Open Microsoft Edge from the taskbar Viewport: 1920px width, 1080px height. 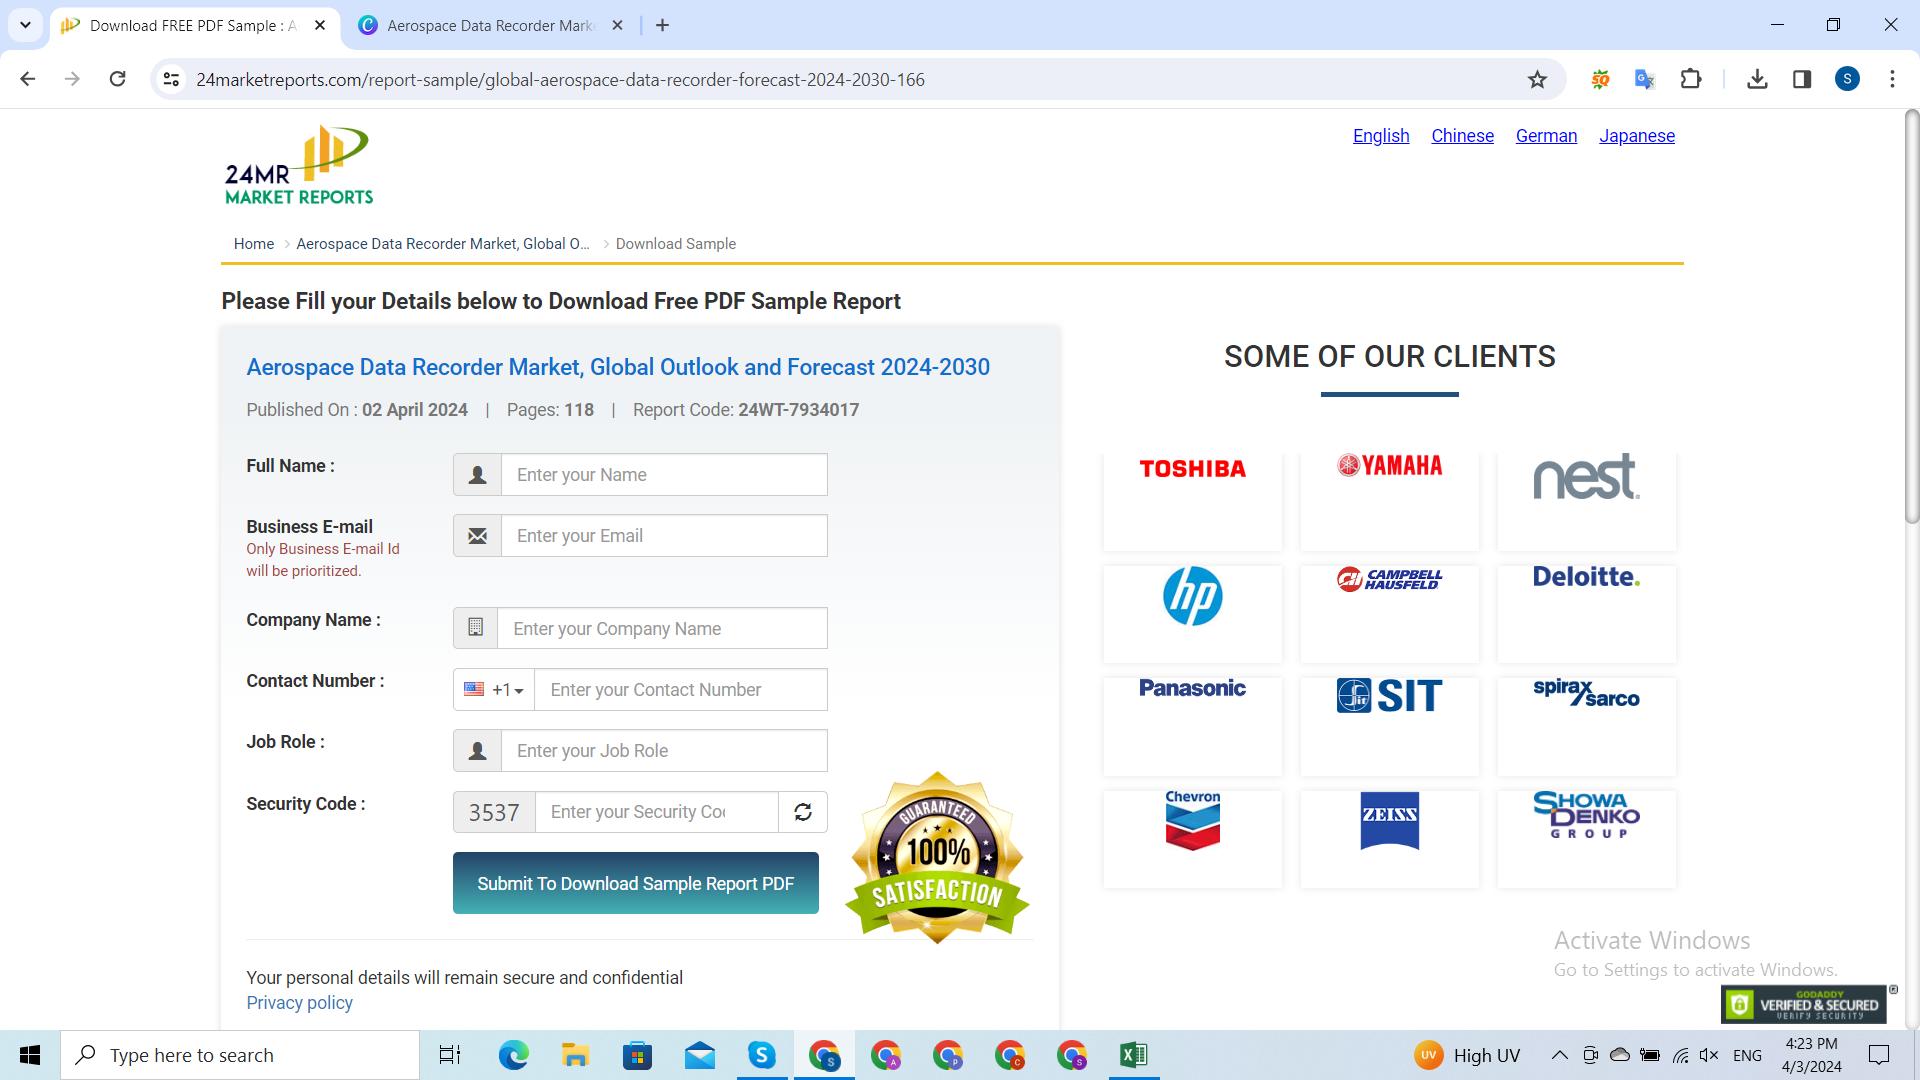513,1055
